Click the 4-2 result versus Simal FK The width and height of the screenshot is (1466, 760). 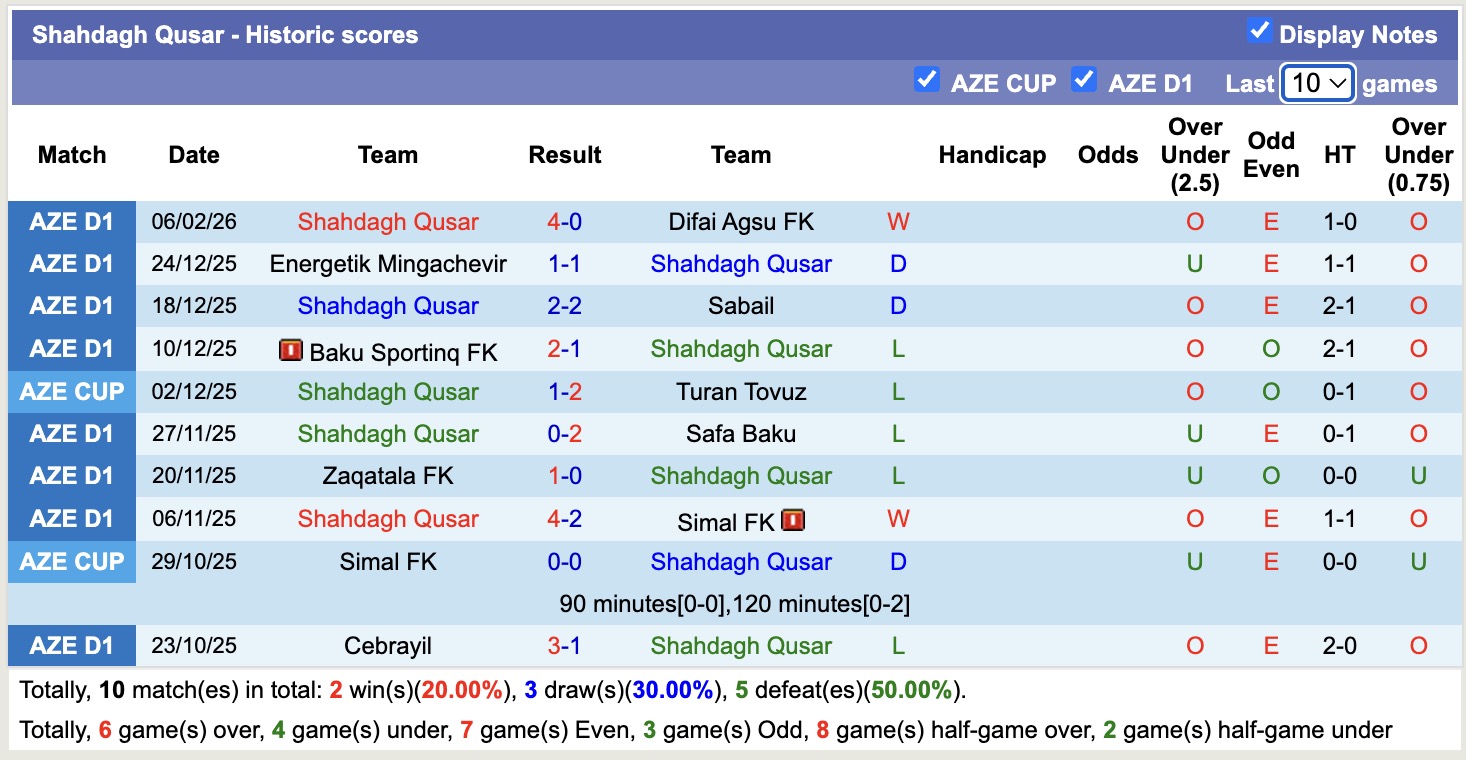[x=564, y=519]
